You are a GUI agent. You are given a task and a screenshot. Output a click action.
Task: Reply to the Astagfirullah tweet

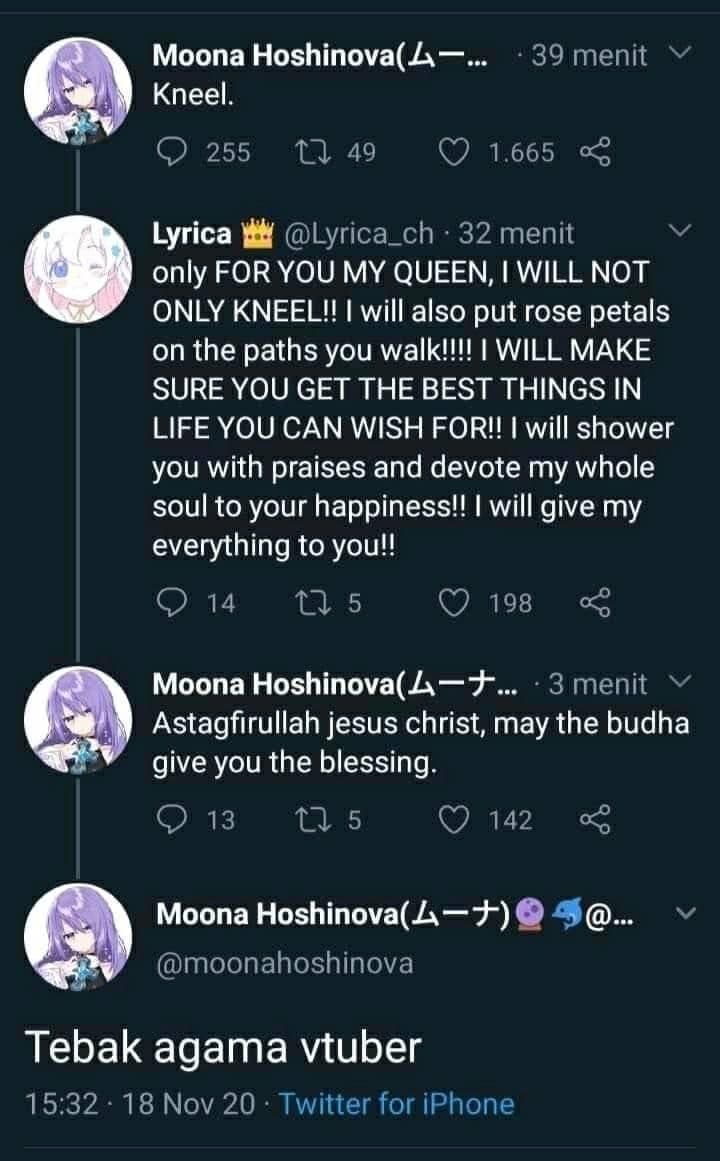(x=174, y=820)
